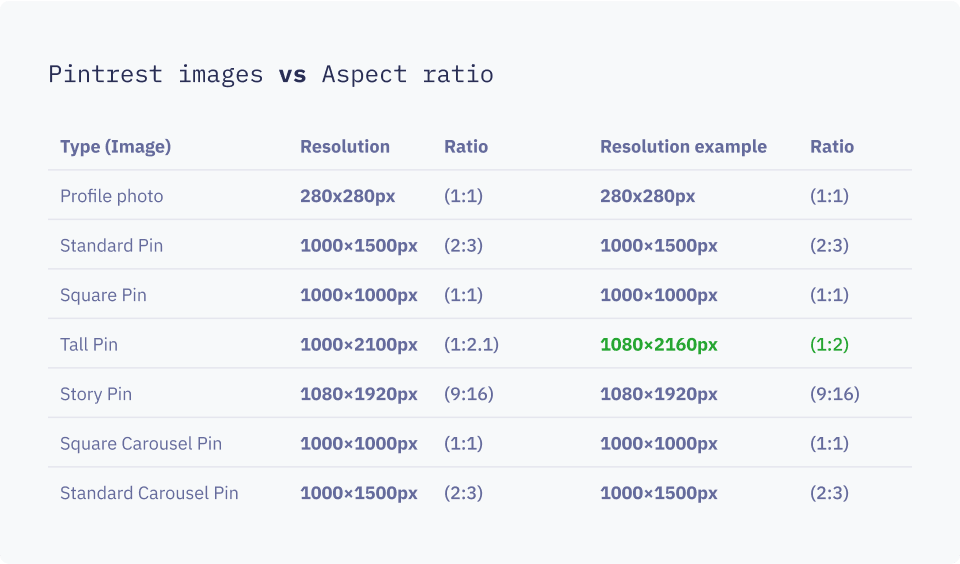Click the 'Profile photo' row label
960x564 pixels.
[111, 196]
